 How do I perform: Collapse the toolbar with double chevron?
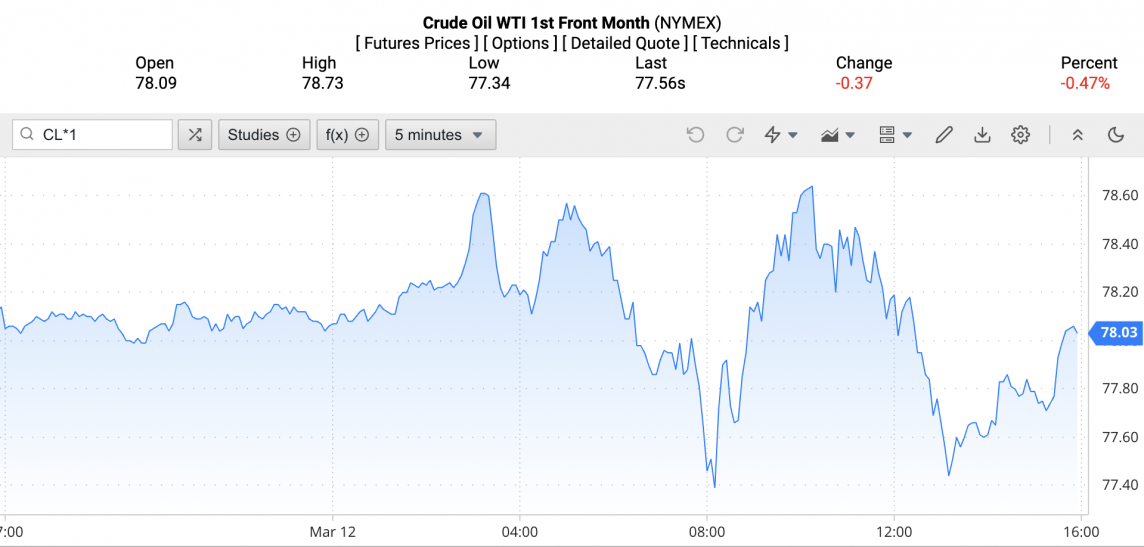tap(1078, 135)
